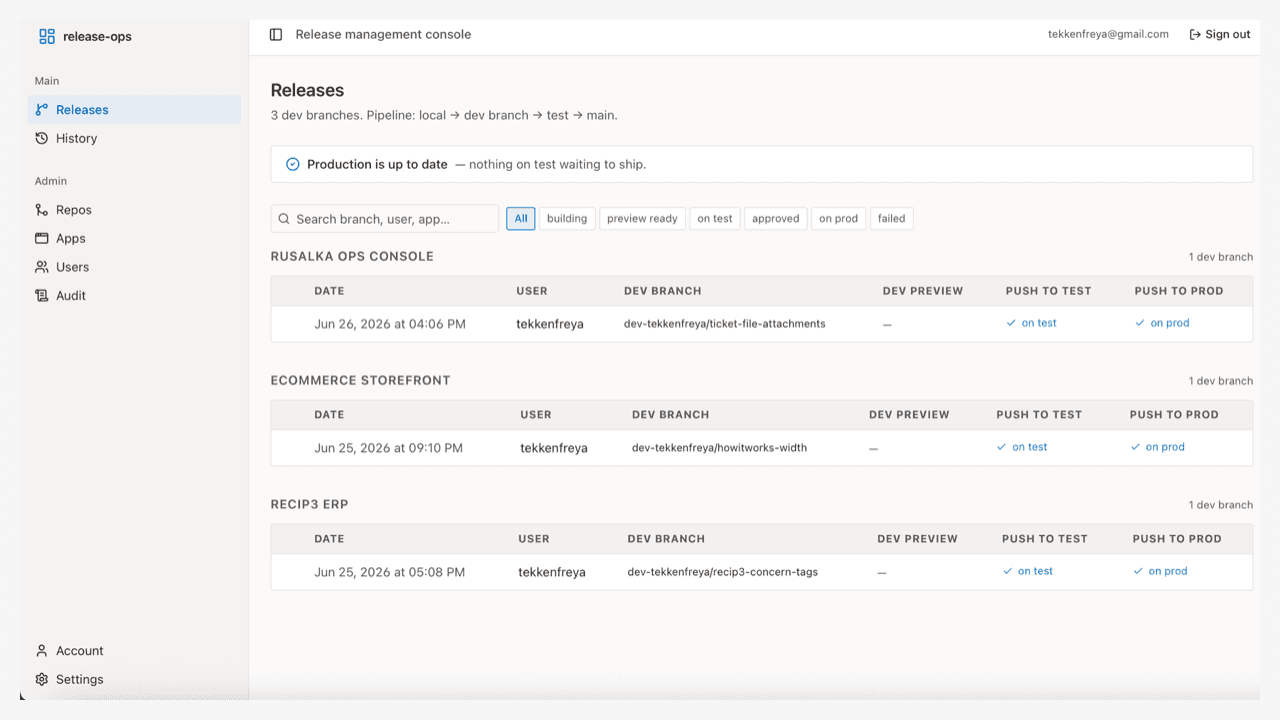Image resolution: width=1280 pixels, height=720 pixels.
Task: Open the Audit log page
Action: [x=134, y=295]
